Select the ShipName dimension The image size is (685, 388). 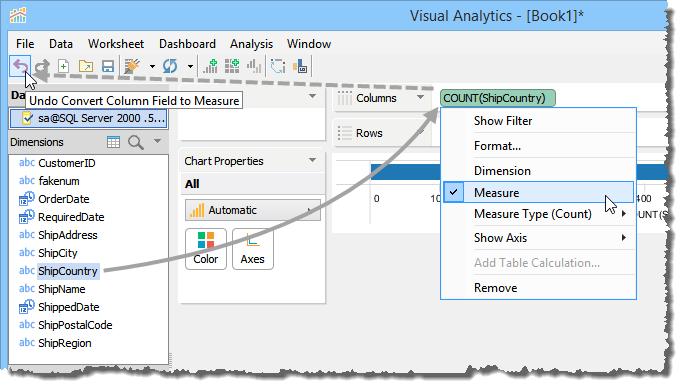pos(62,289)
